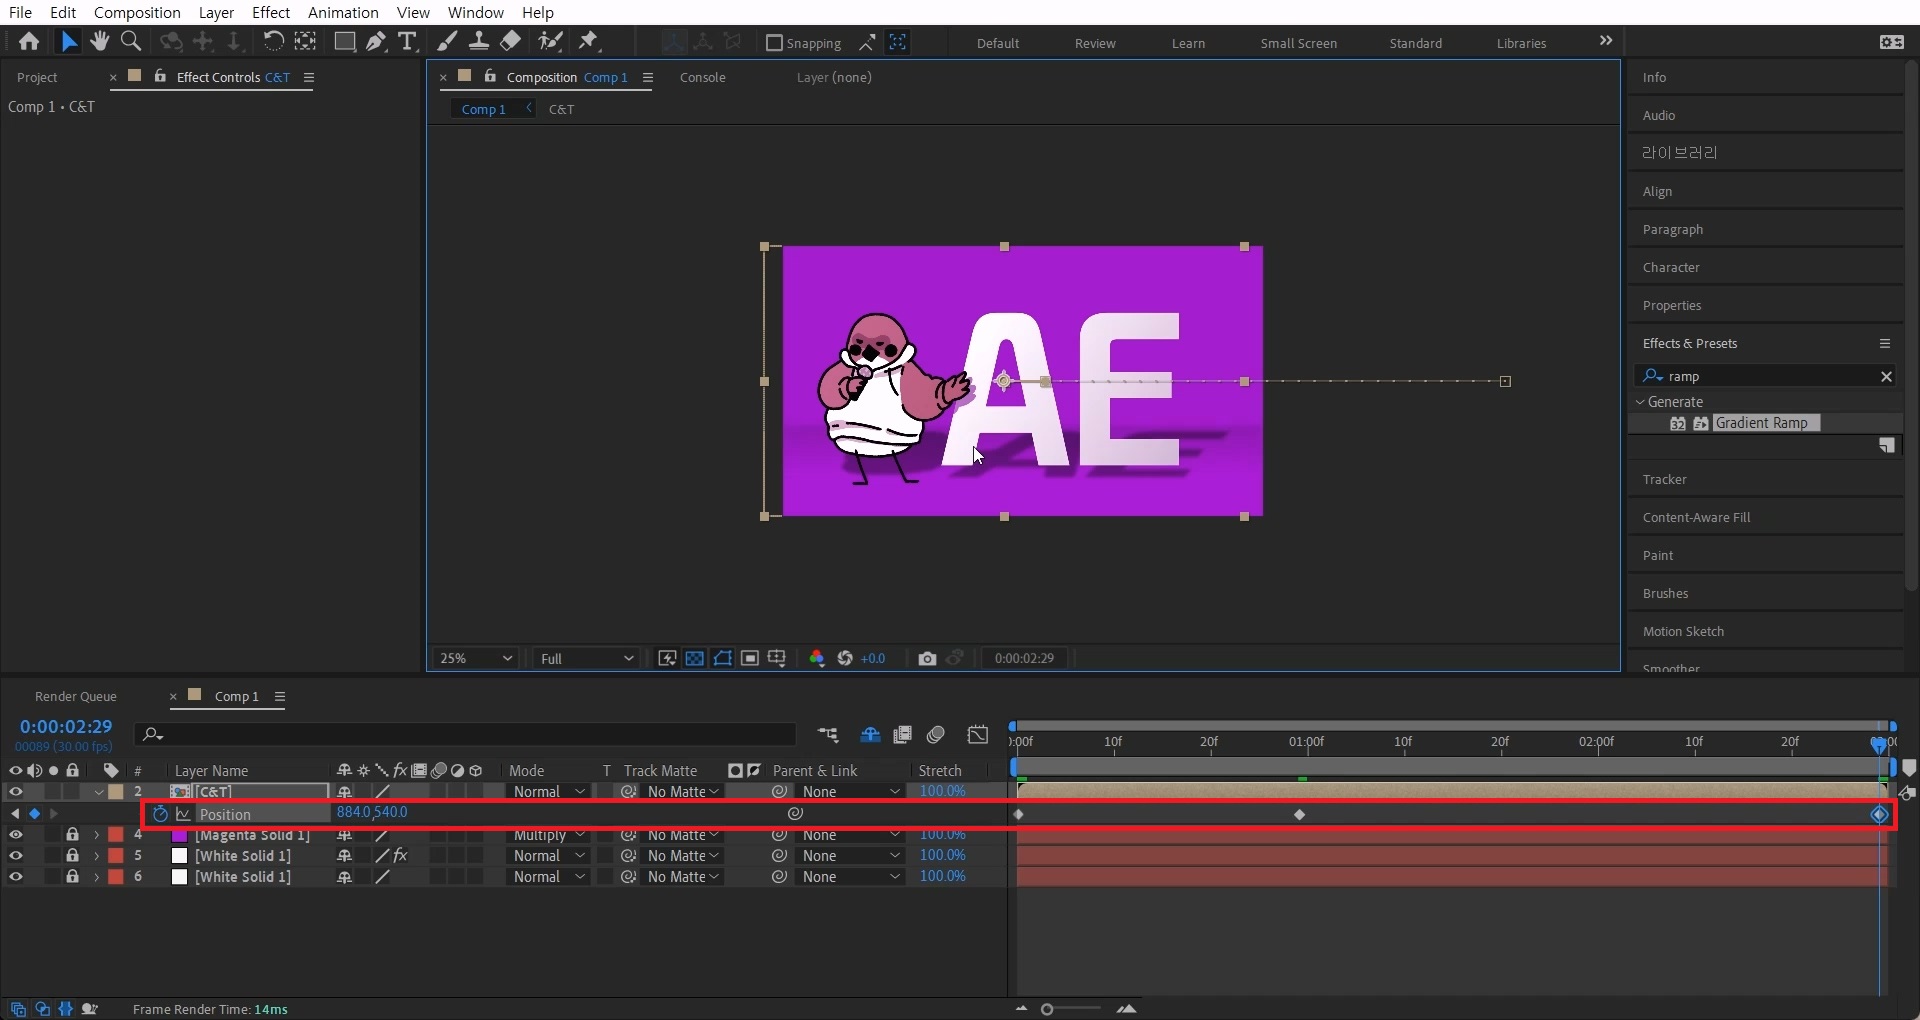Expand layer 5 White Solid 1
This screenshot has width=1920, height=1020.
click(x=97, y=855)
